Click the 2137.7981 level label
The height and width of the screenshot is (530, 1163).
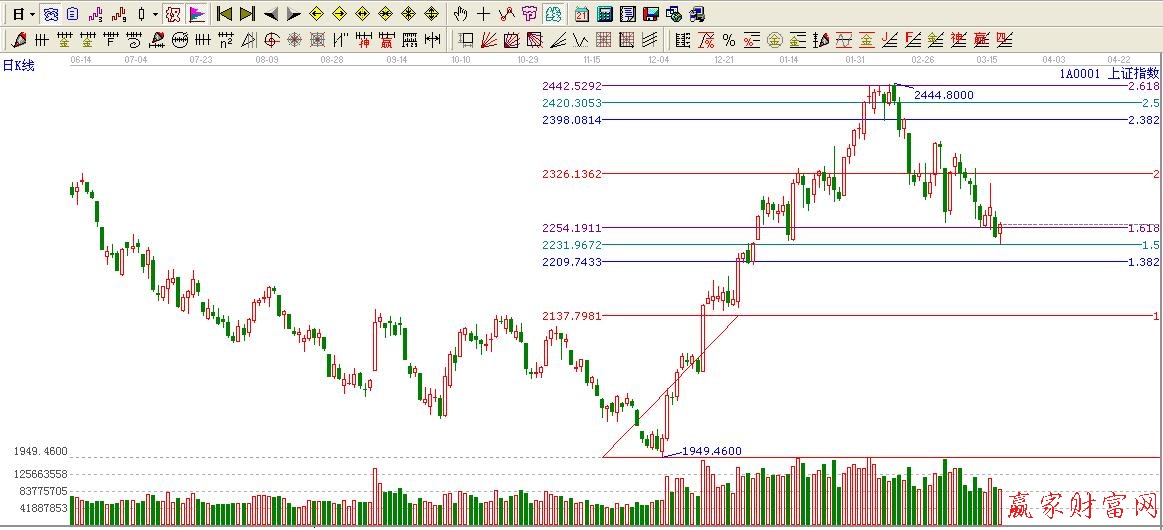point(571,316)
